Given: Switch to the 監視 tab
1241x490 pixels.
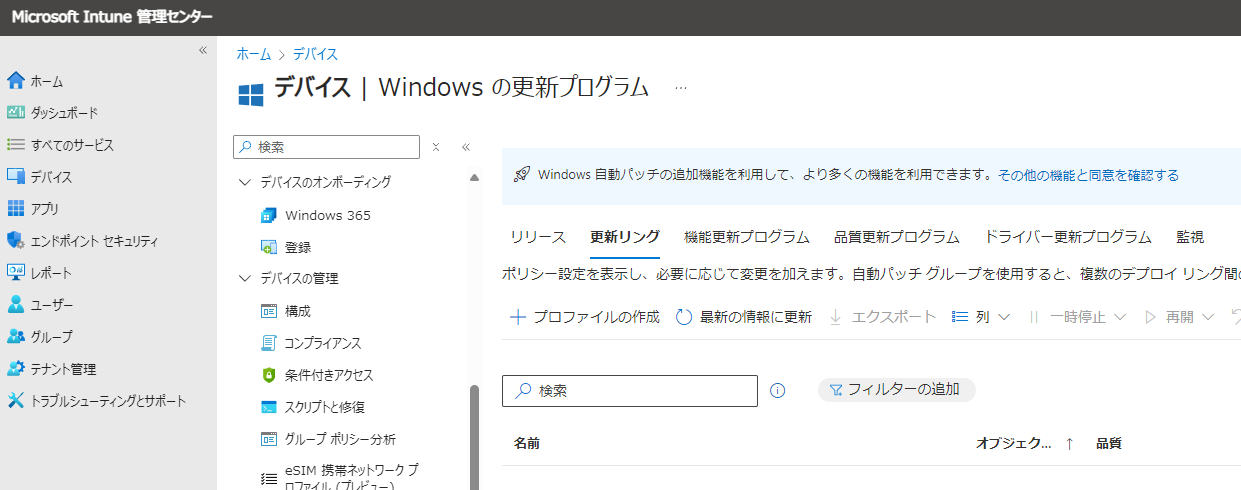Looking at the screenshot, I should 1190,237.
